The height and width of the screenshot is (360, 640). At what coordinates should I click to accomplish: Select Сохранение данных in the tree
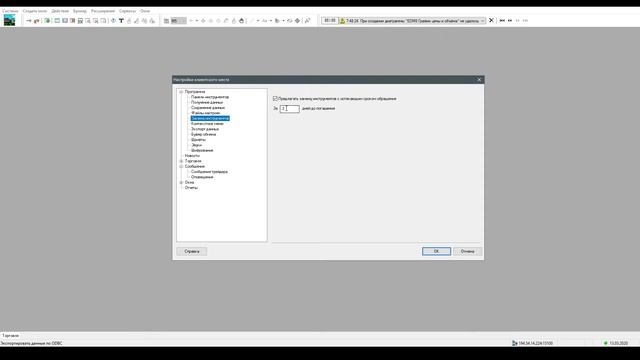point(208,108)
